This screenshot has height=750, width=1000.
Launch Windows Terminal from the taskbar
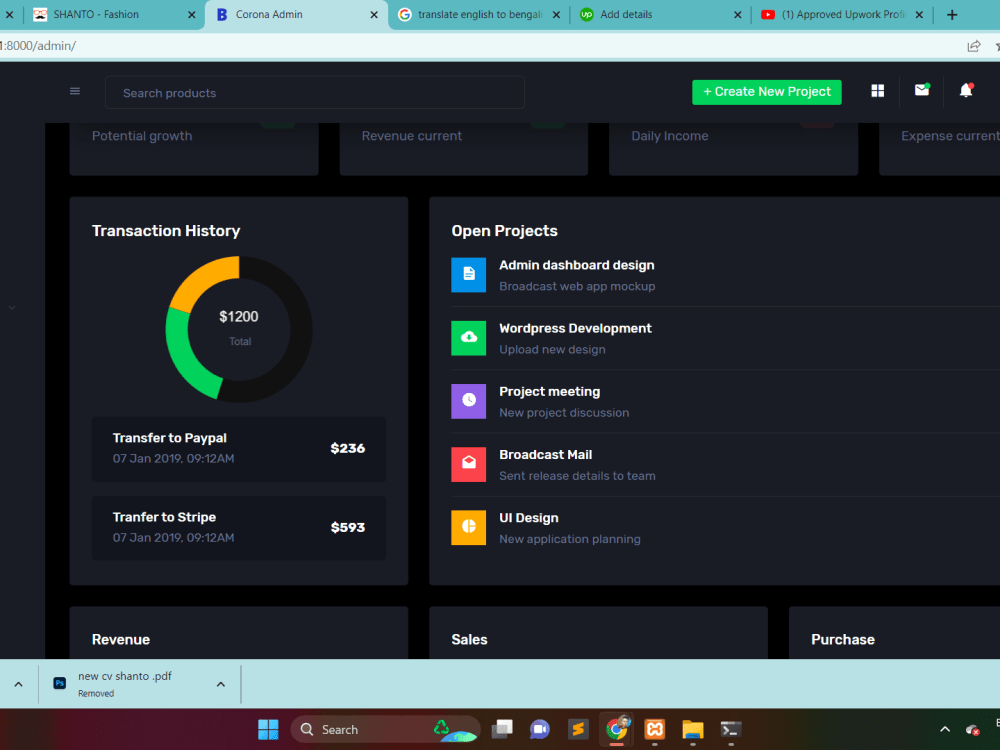[730, 729]
